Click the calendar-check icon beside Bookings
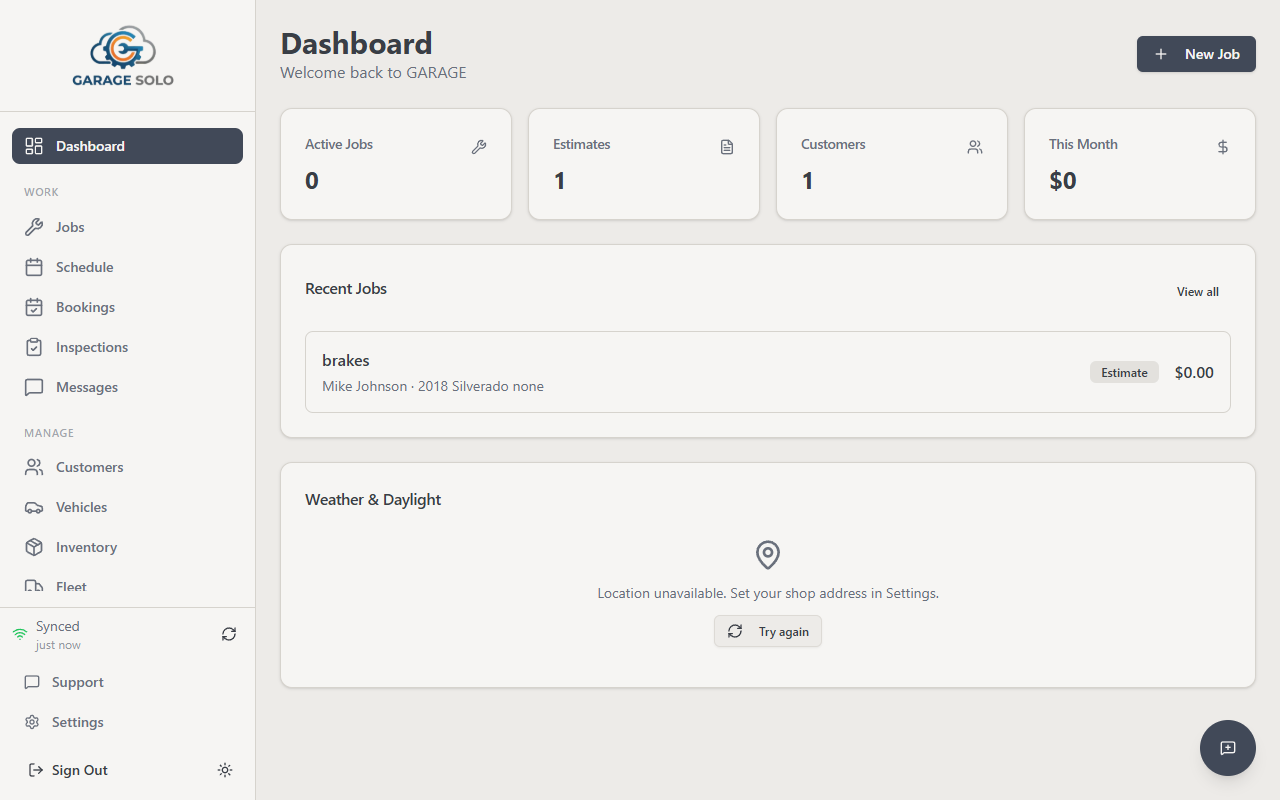 tap(34, 307)
